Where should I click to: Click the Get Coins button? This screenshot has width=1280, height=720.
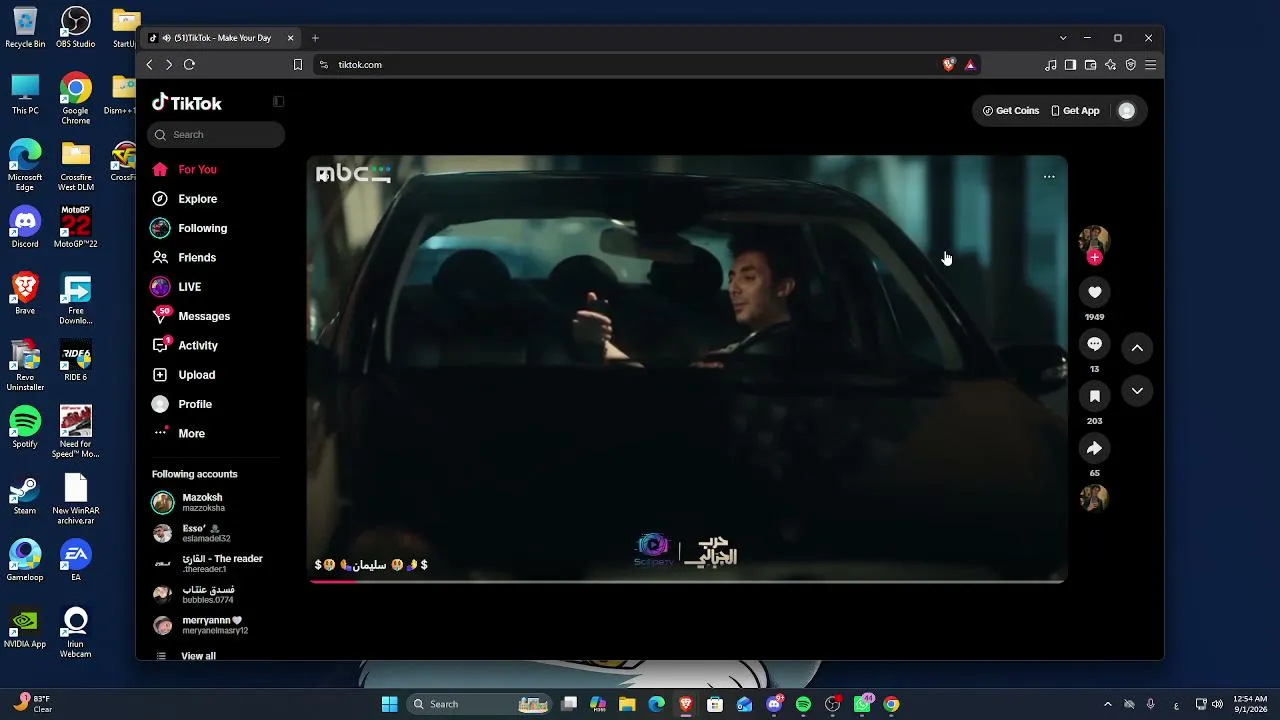pos(1011,111)
